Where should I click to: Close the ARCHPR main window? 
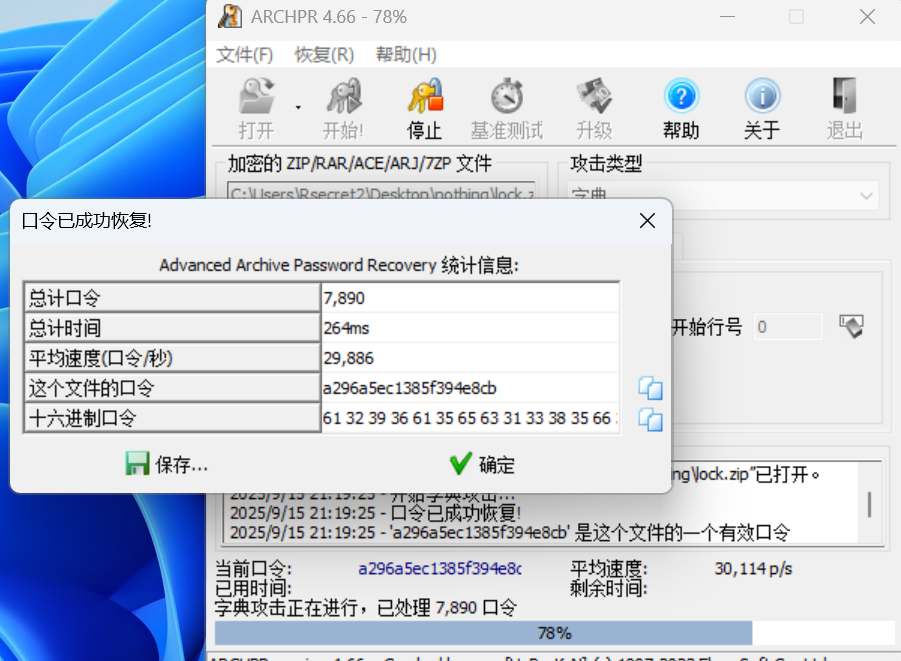[868, 17]
